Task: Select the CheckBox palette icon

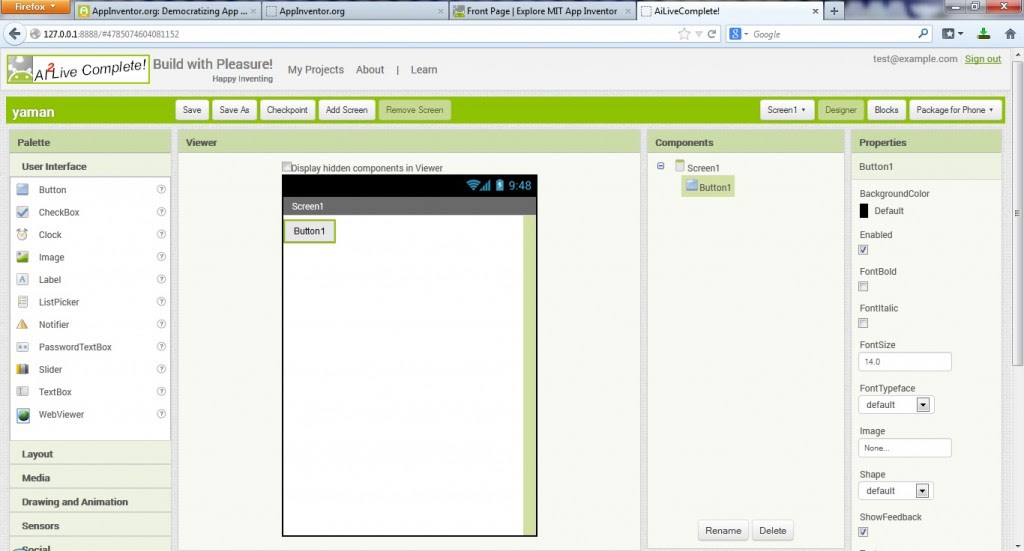Action: tap(23, 212)
